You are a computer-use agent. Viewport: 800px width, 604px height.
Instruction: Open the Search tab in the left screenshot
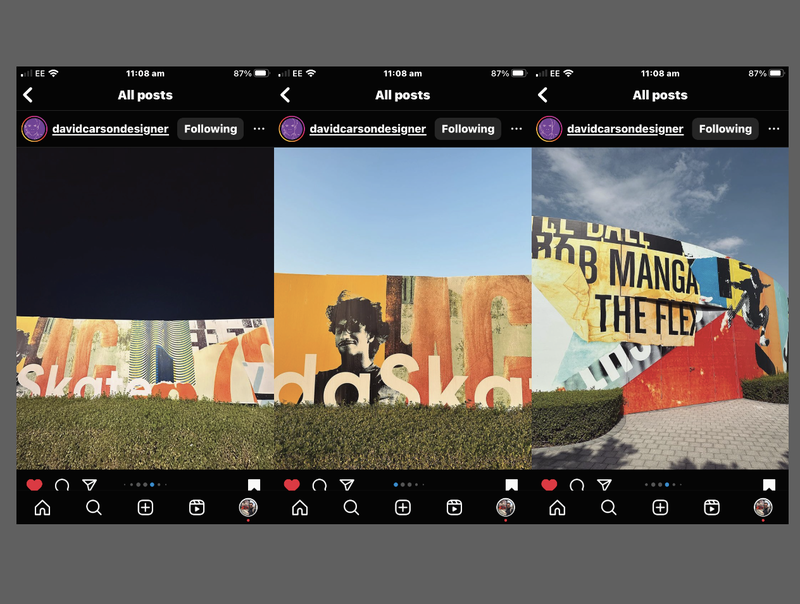tap(94, 508)
